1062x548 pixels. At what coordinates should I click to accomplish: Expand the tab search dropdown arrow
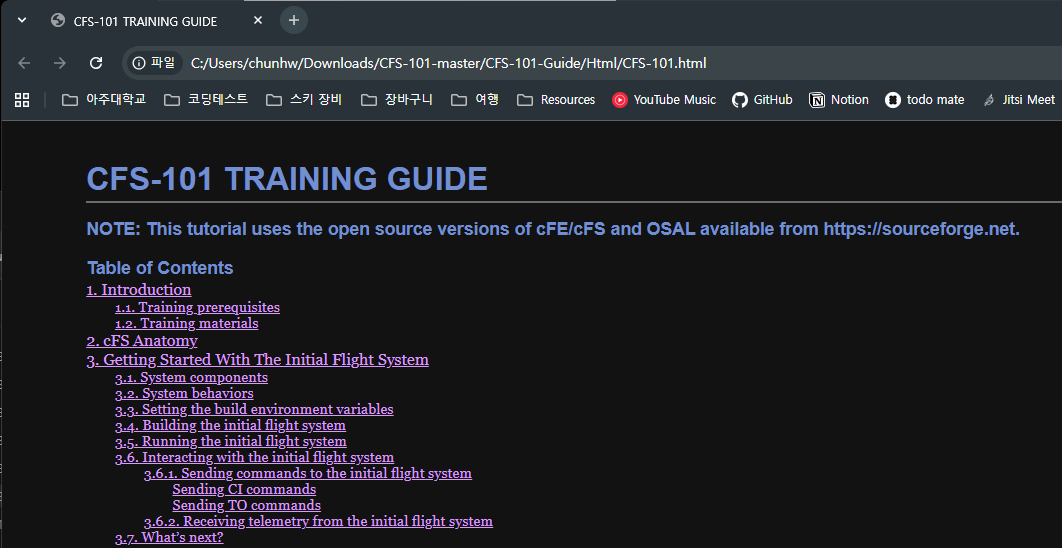[x=22, y=20]
